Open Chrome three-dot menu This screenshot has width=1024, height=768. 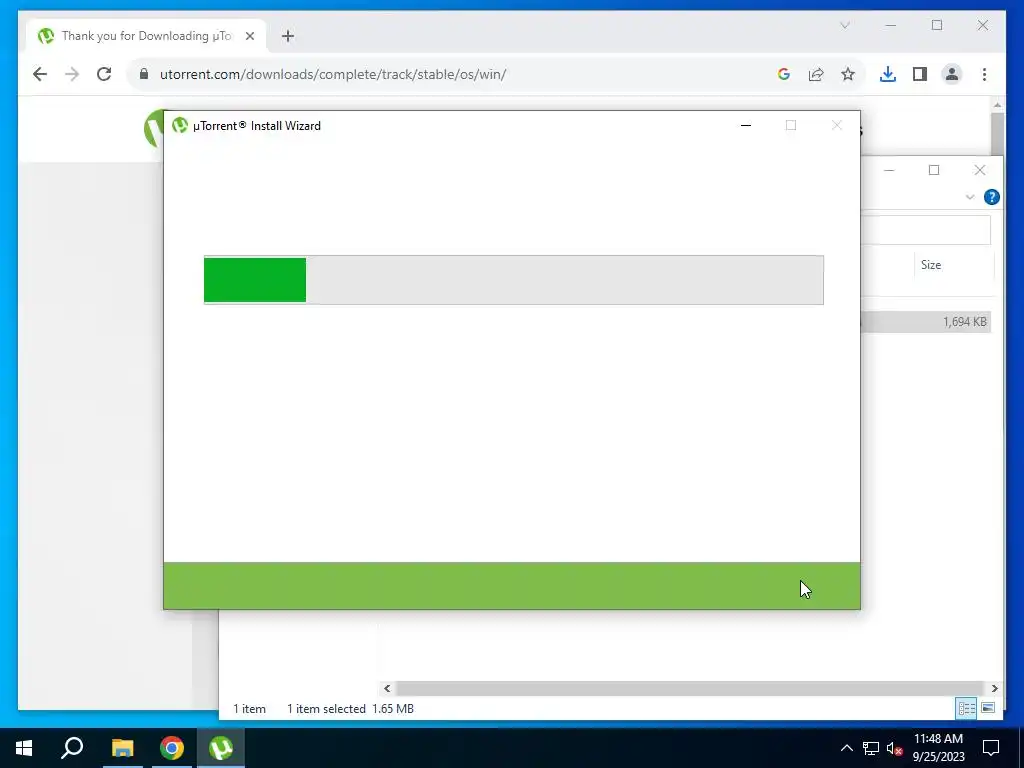point(984,74)
